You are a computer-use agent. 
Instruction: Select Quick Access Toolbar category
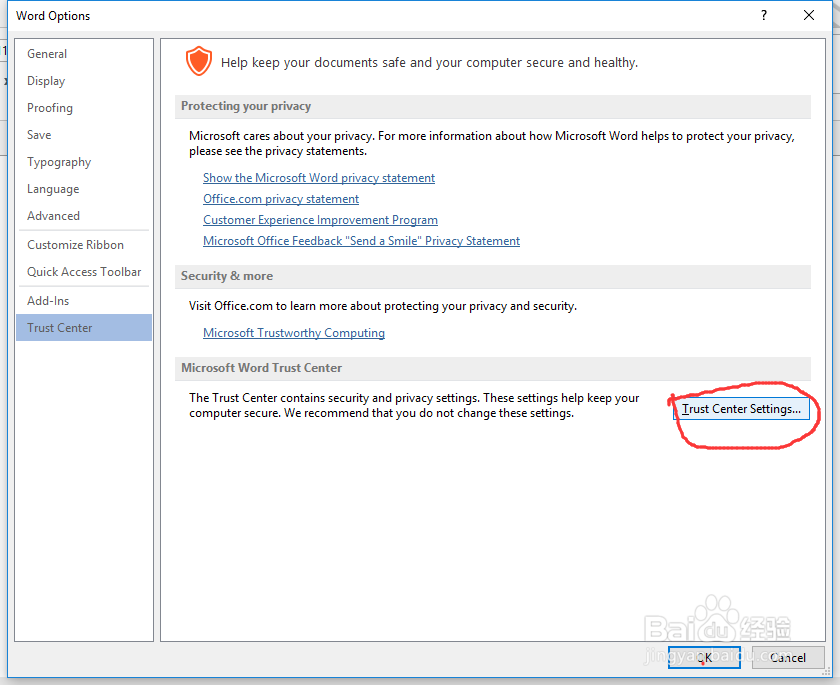[84, 272]
